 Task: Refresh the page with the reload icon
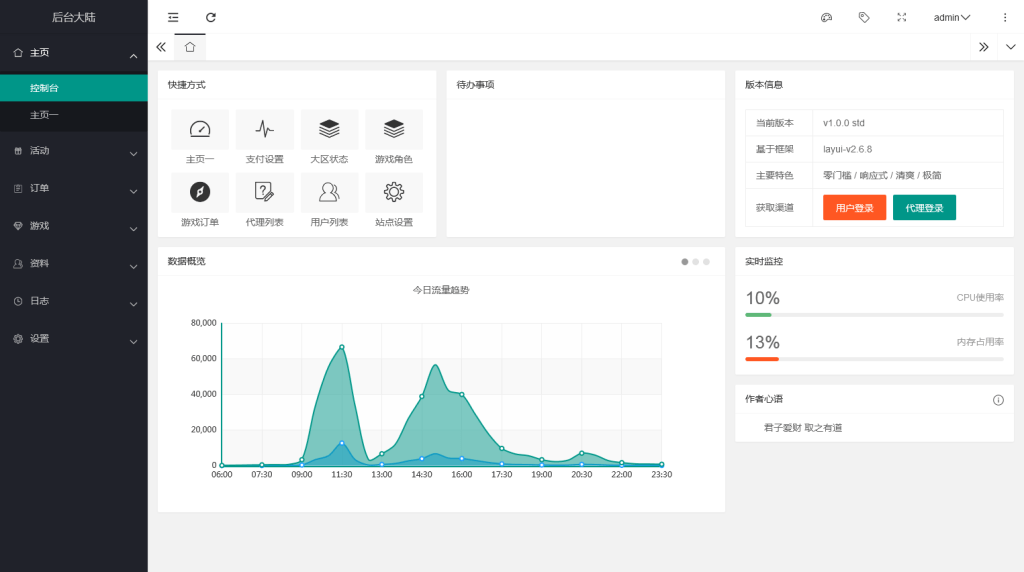click(x=211, y=18)
